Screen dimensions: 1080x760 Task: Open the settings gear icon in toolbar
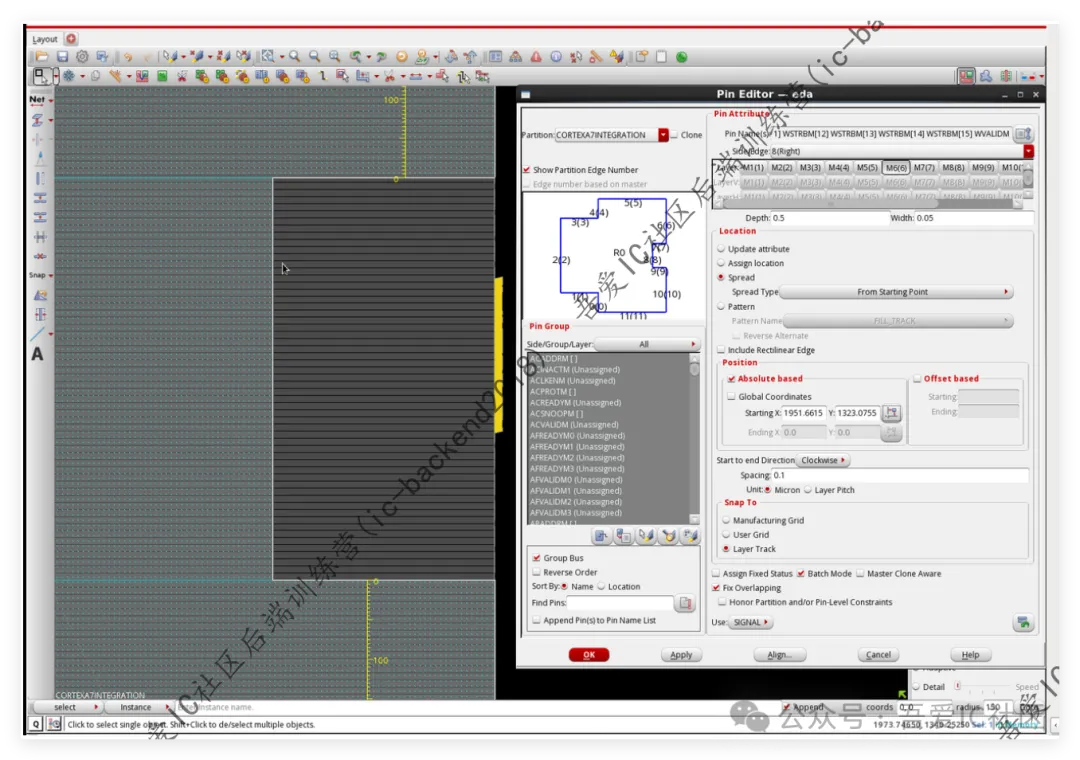point(82,57)
